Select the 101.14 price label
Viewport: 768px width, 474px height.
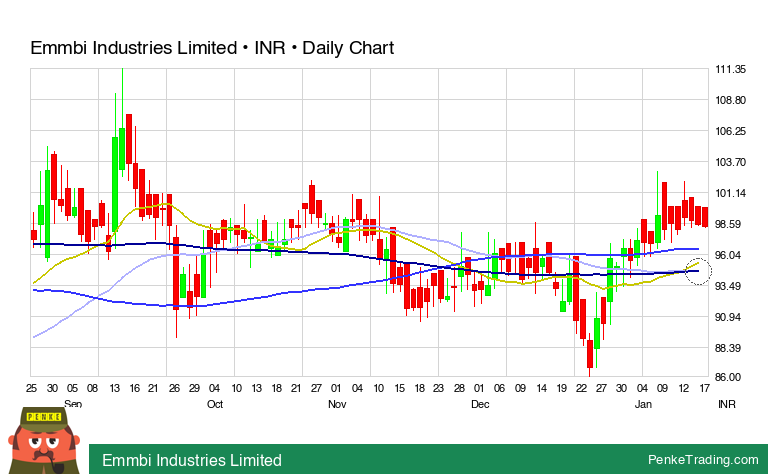731,193
